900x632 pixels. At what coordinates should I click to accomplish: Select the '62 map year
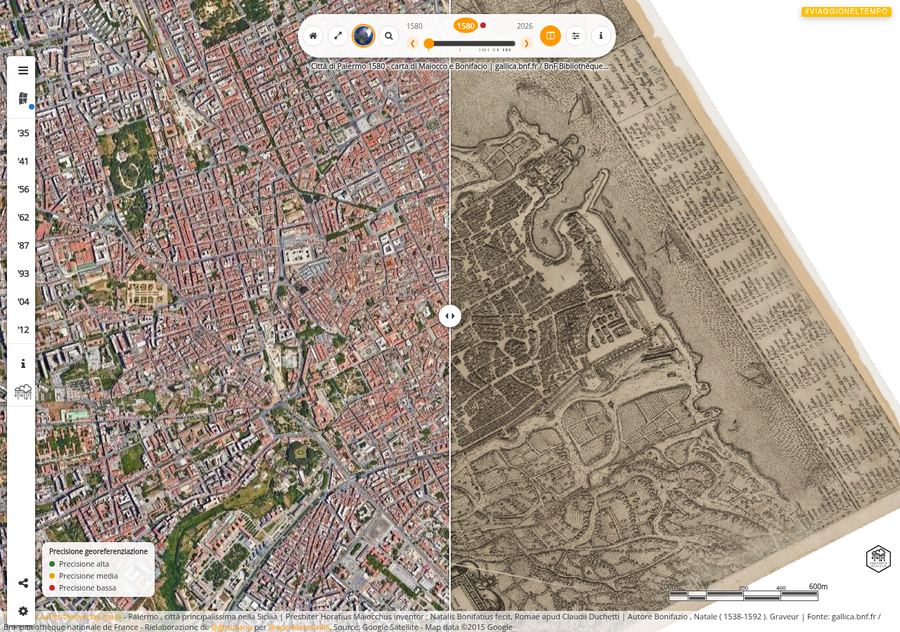(x=23, y=218)
